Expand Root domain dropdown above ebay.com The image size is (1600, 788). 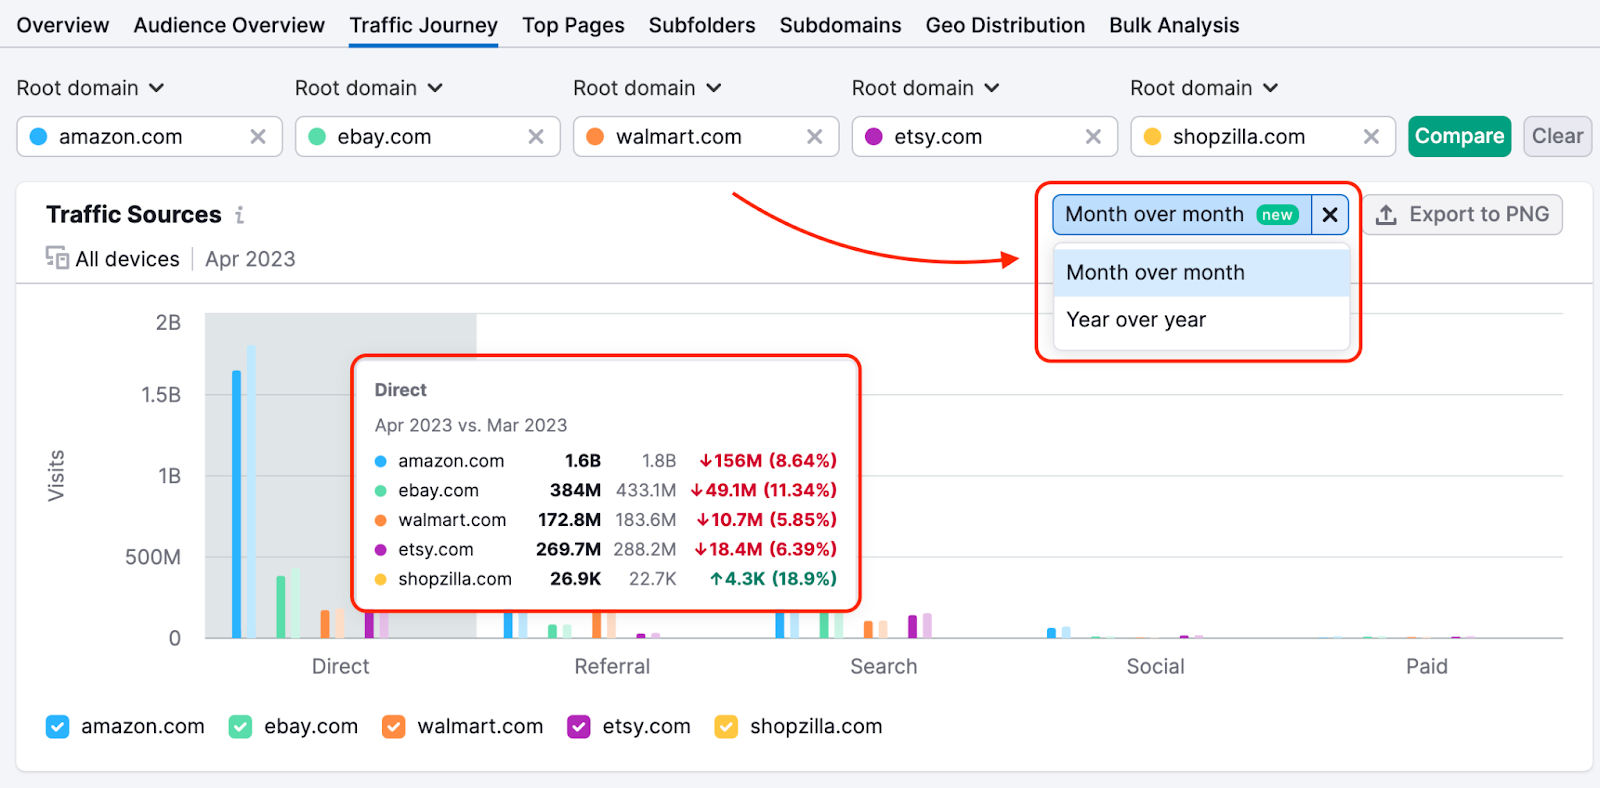(369, 88)
